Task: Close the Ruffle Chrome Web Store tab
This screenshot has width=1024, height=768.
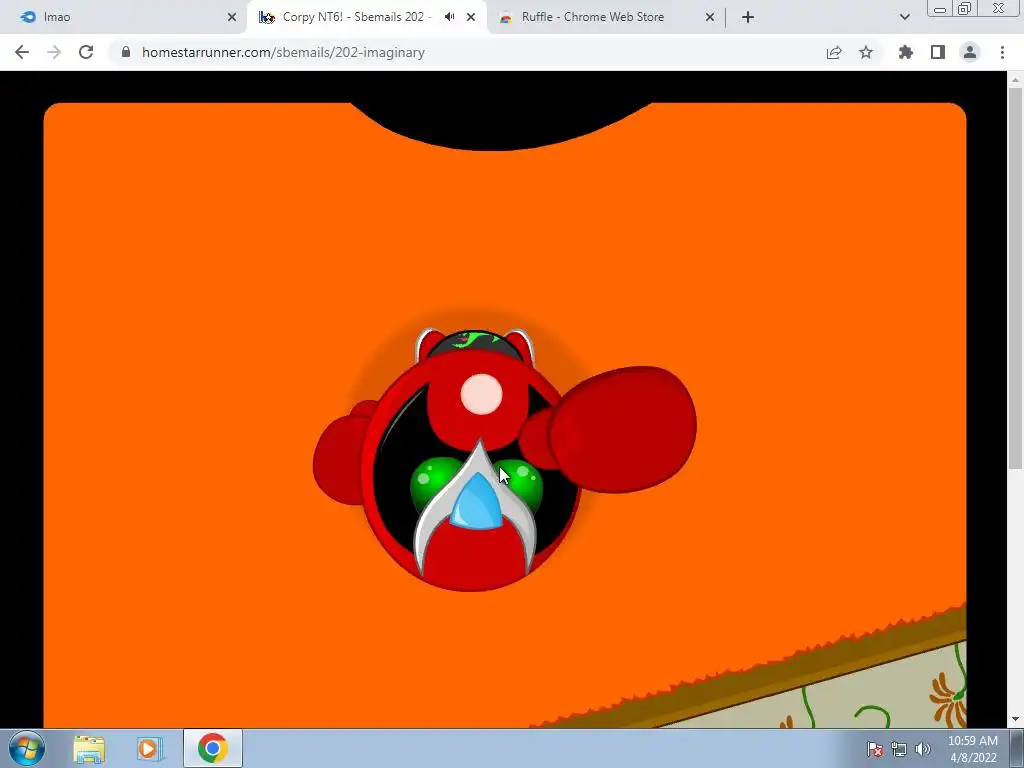Action: (x=710, y=17)
